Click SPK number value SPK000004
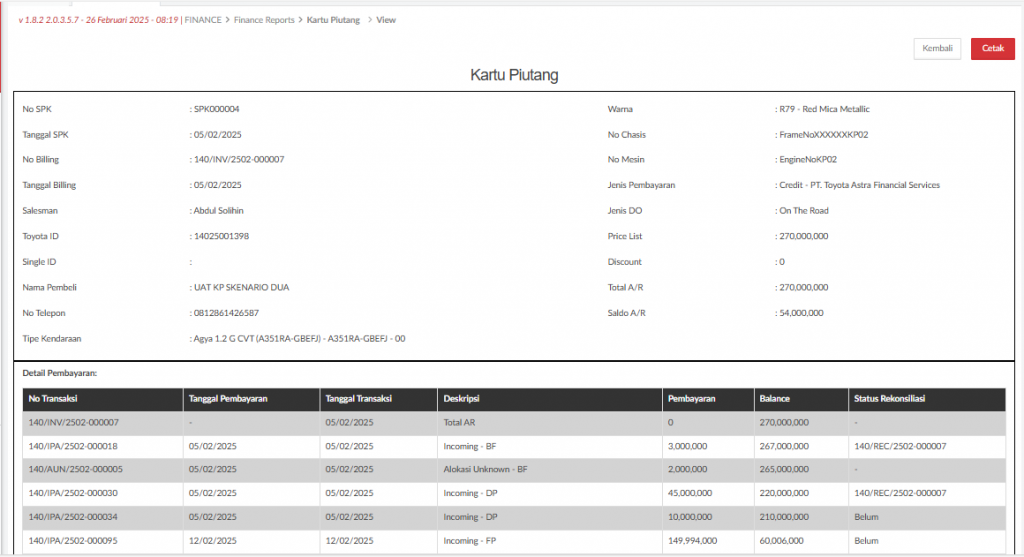This screenshot has height=557, width=1024. point(217,109)
